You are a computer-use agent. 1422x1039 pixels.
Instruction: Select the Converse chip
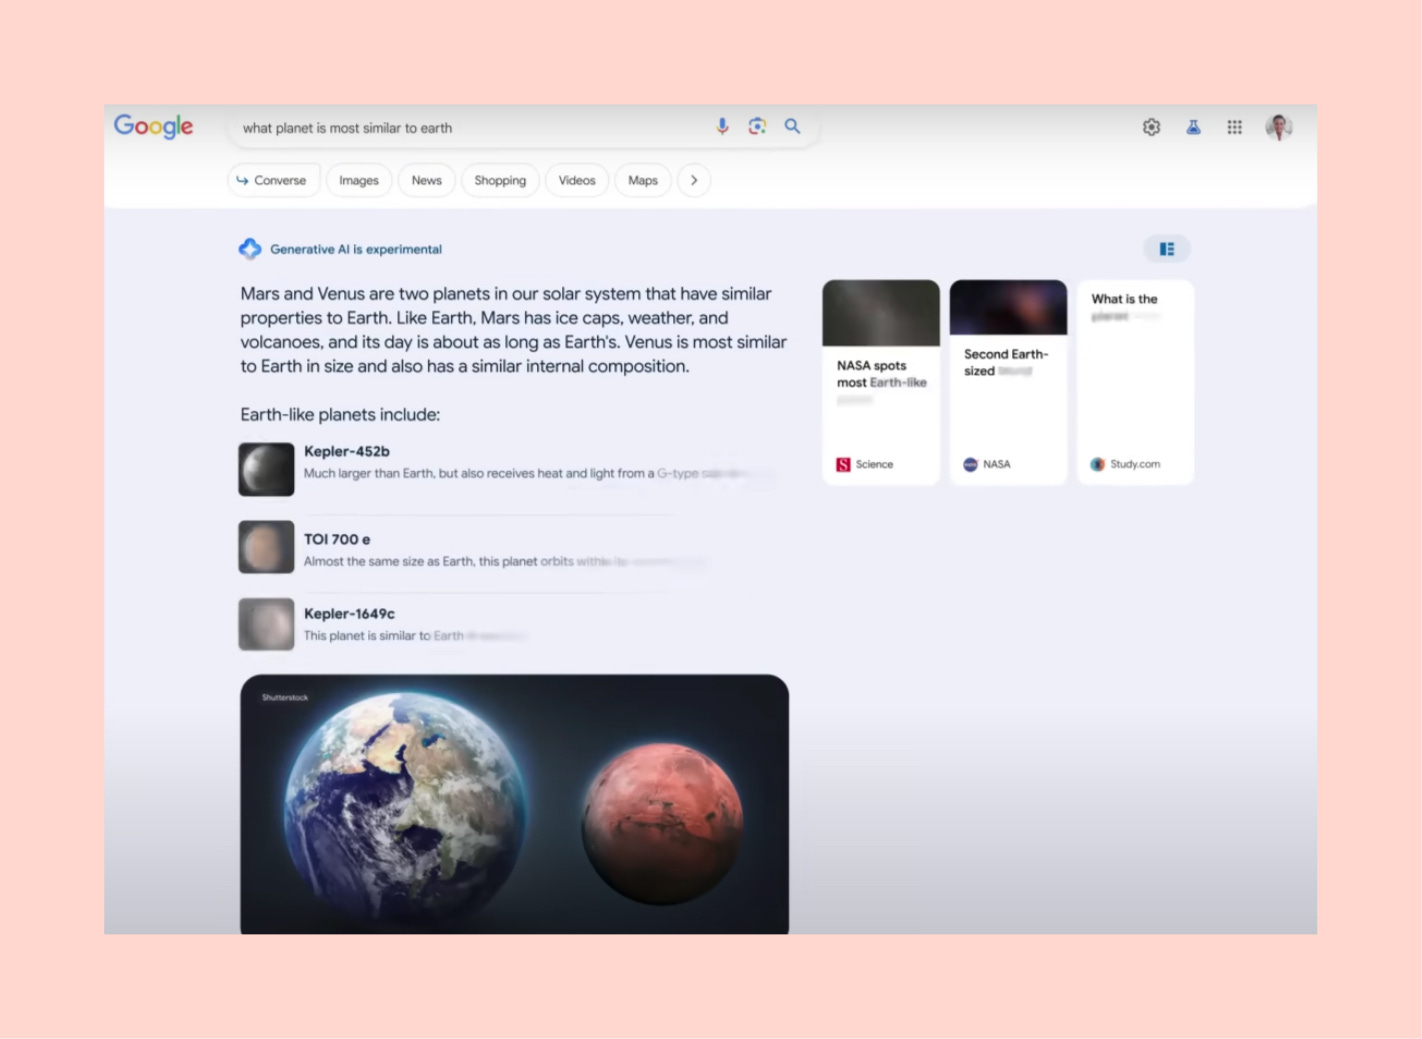pos(273,180)
